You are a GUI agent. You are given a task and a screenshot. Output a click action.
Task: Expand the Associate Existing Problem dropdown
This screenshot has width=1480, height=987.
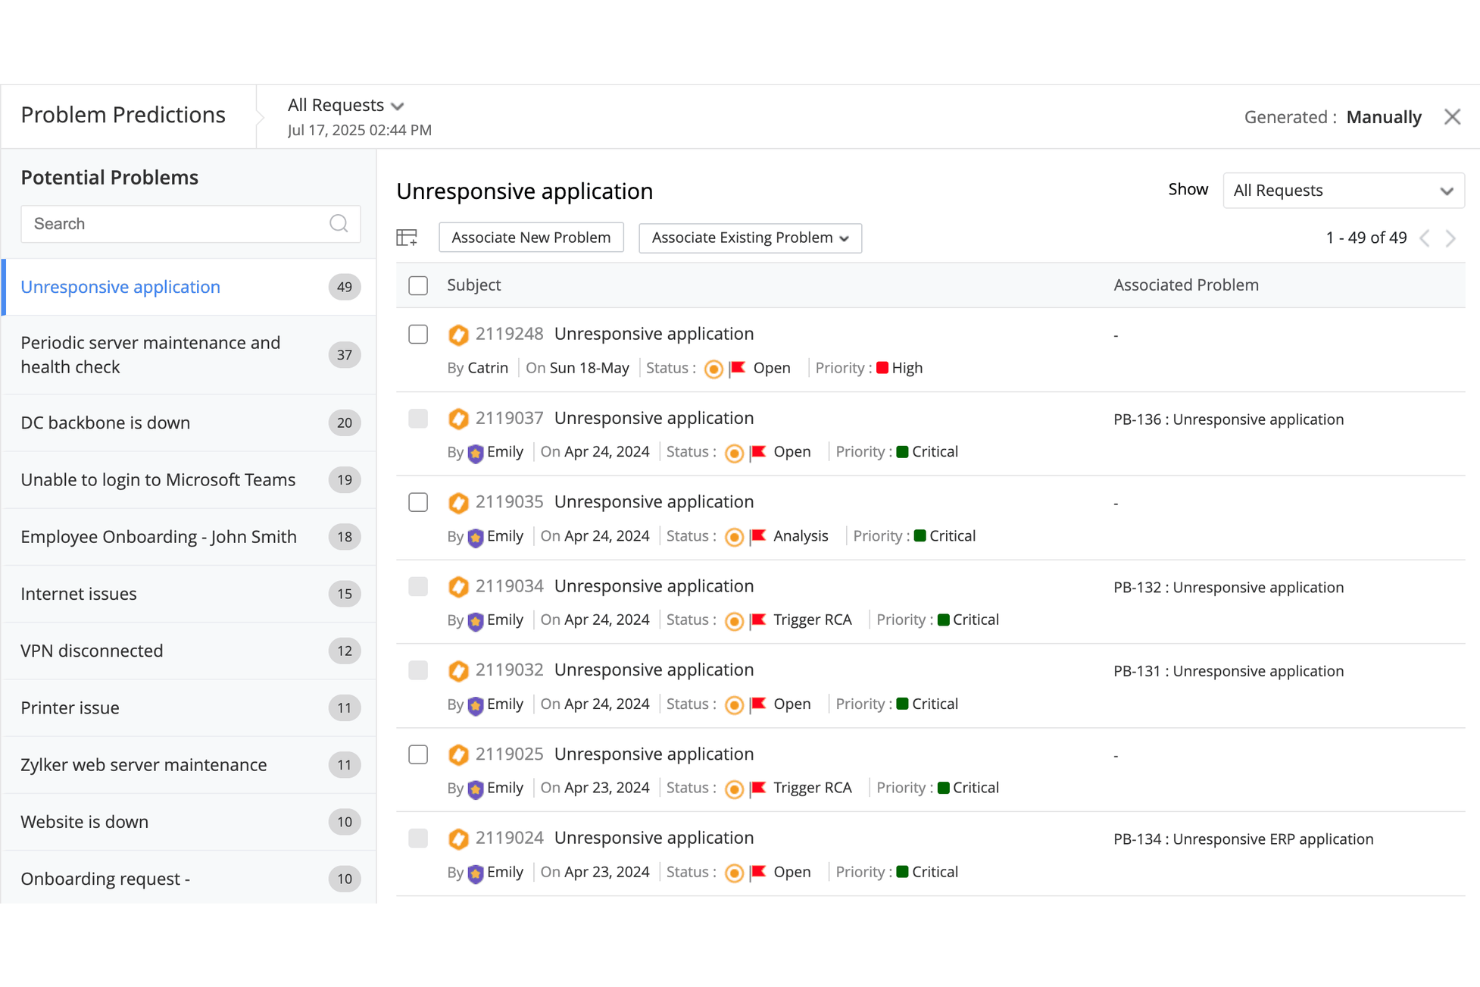(x=749, y=238)
